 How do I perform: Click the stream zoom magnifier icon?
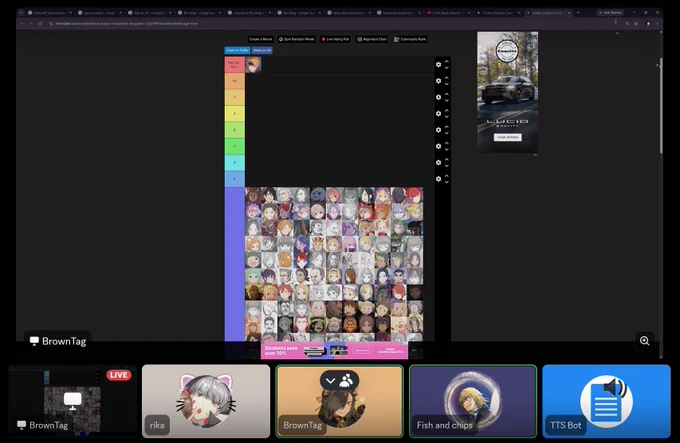[x=644, y=341]
